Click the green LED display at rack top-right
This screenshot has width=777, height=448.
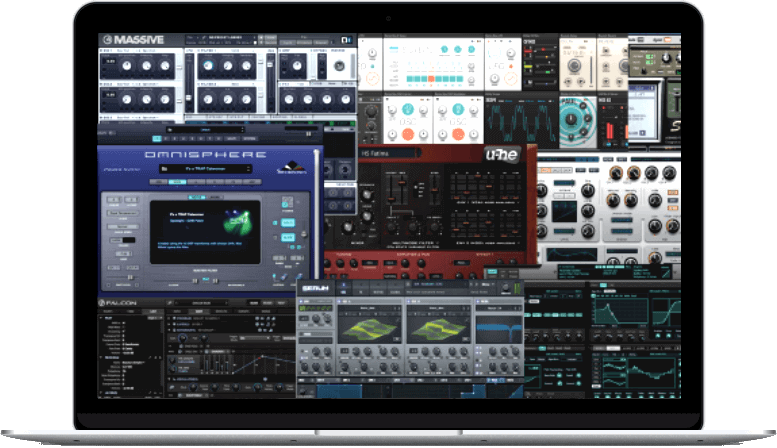(650, 59)
